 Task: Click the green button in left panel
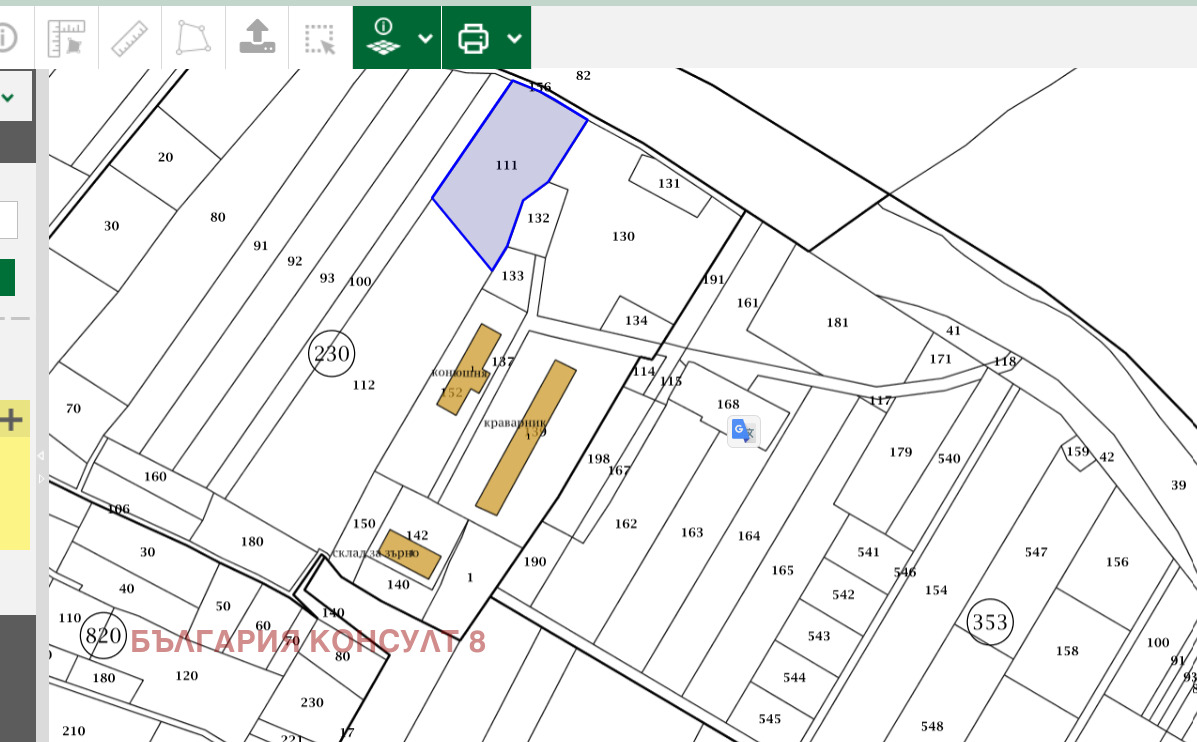(7, 277)
